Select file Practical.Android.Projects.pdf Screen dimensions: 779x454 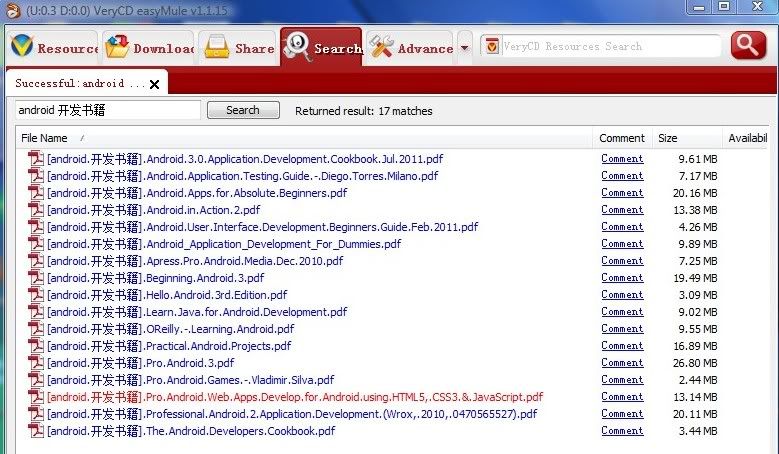click(x=169, y=346)
